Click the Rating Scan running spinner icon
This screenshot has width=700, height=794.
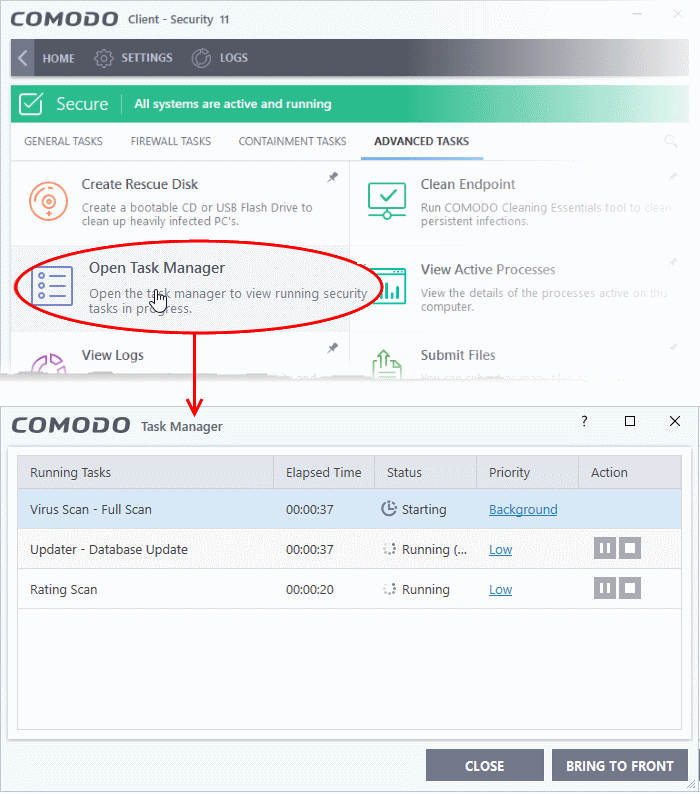[389, 589]
